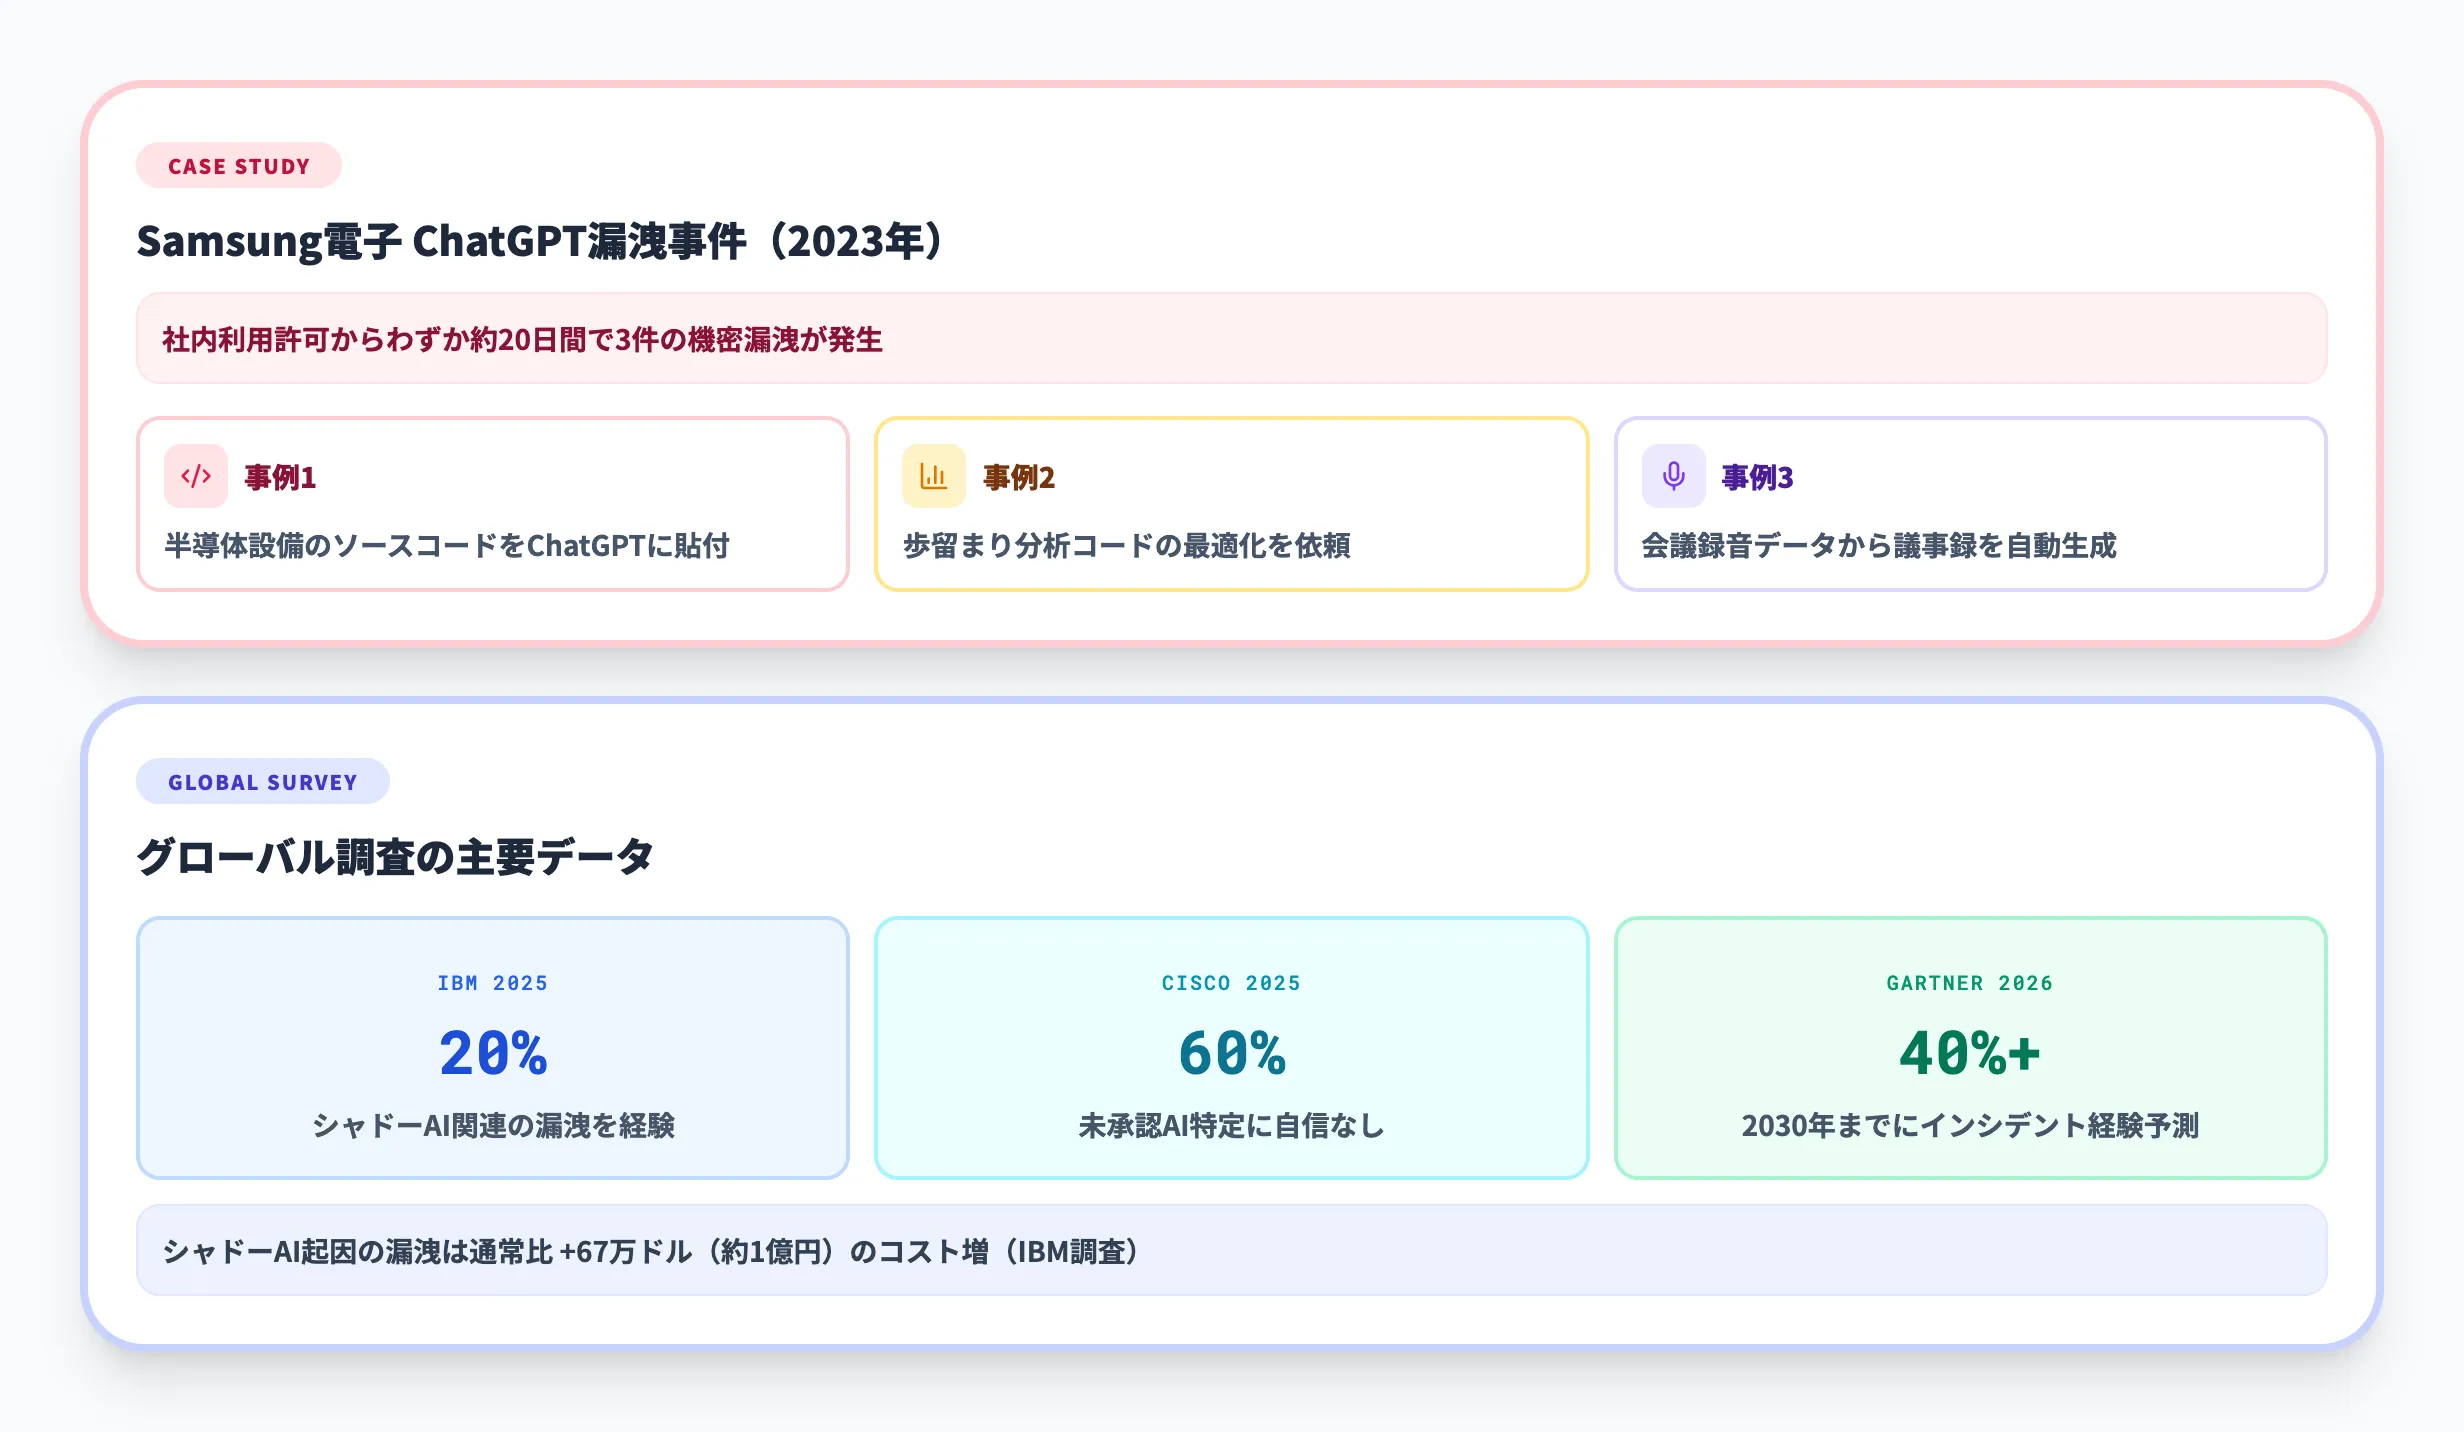This screenshot has height=1432, width=2464.
Task: Click シャドーAI関連の漏洩を経験 caption
Action: (x=493, y=1126)
